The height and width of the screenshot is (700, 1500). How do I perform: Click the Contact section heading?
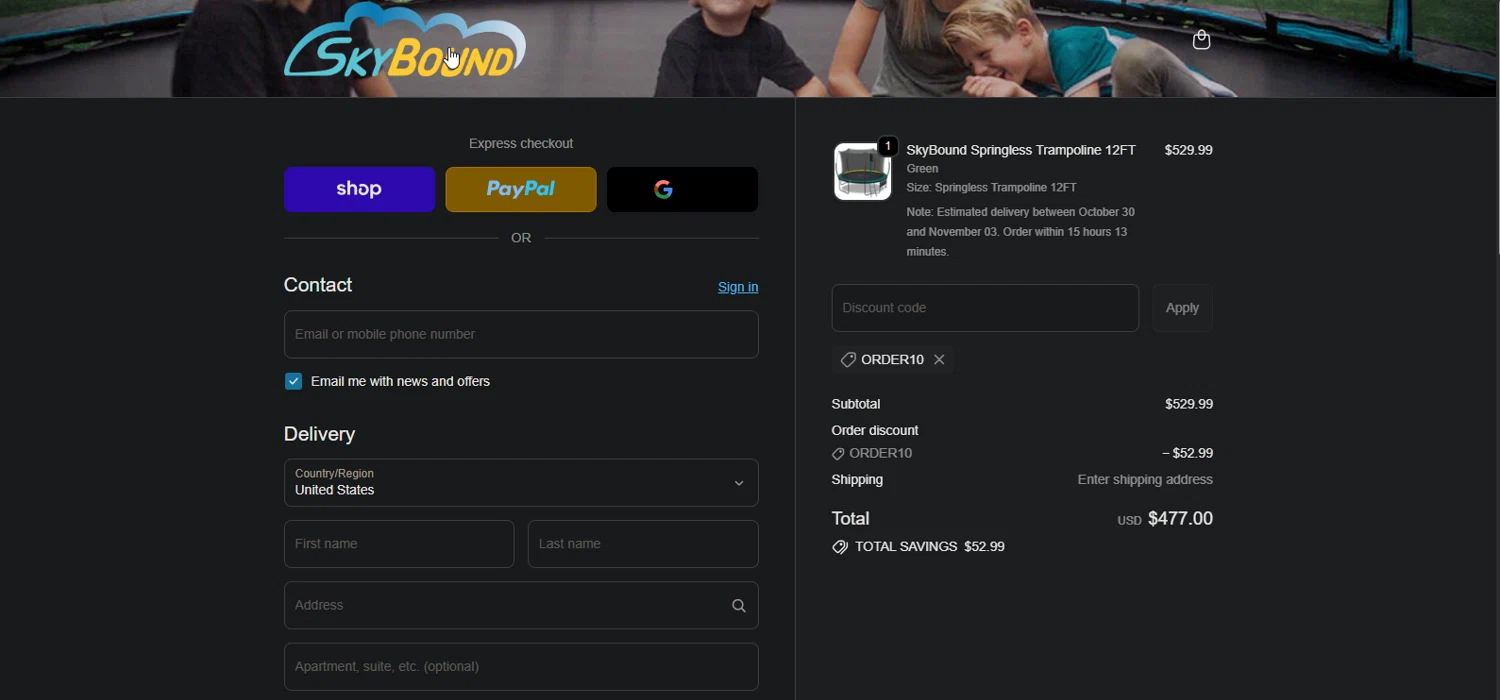pyautogui.click(x=318, y=285)
